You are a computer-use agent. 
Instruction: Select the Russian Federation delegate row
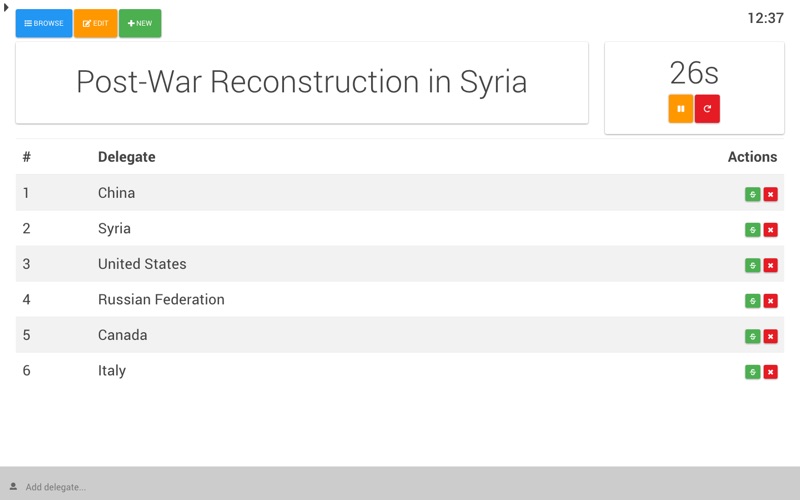[400, 299]
